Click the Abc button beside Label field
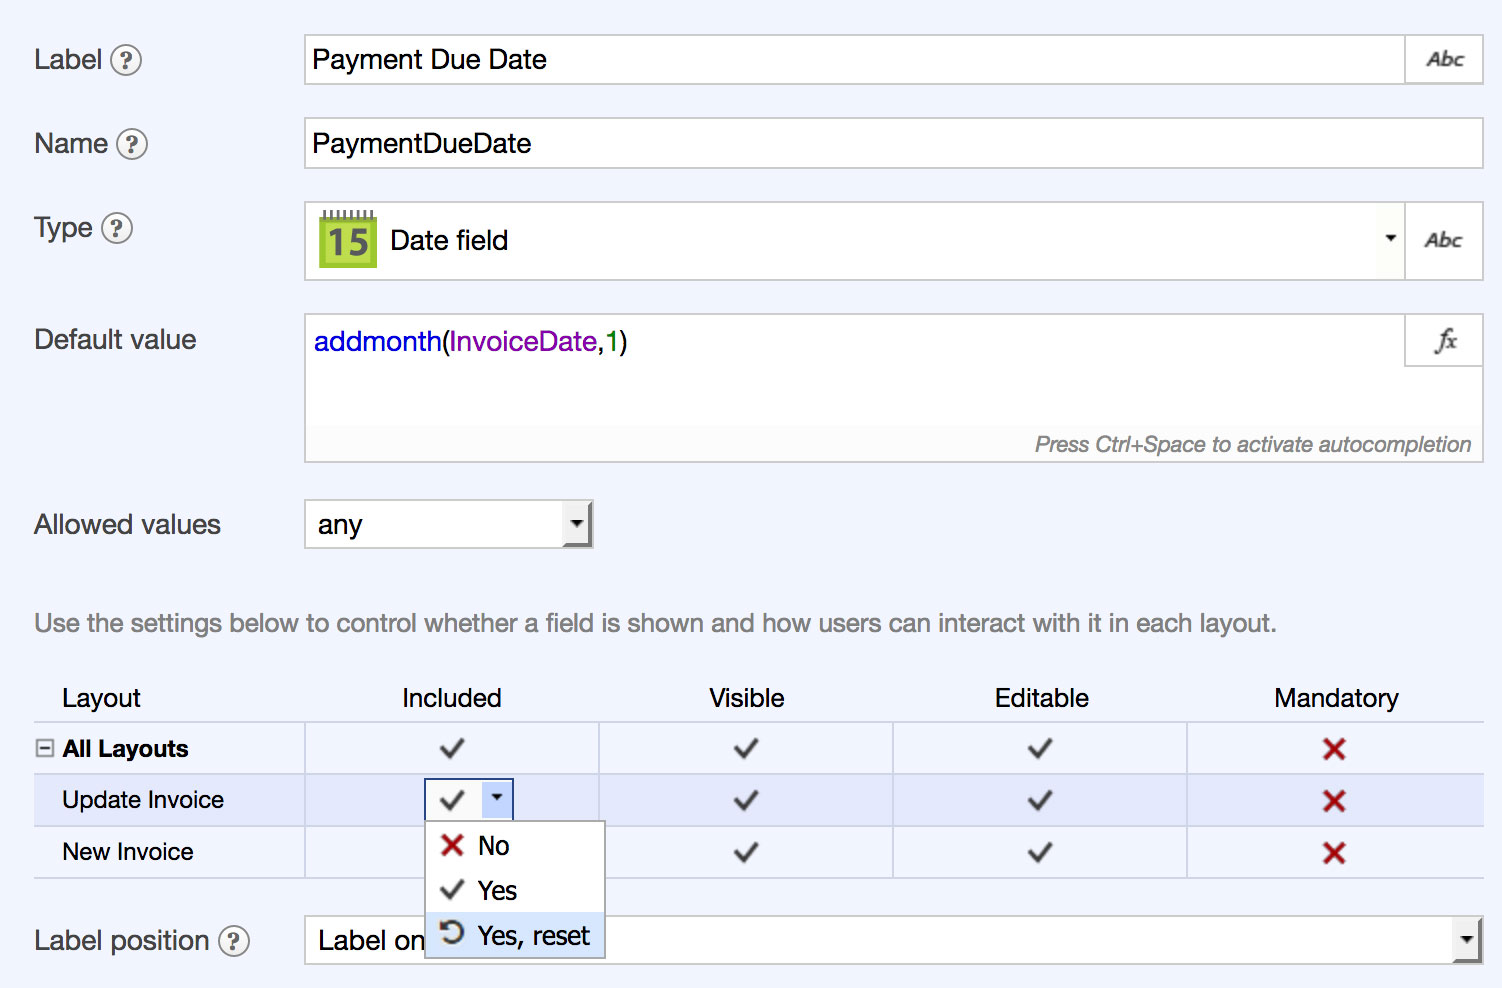 (x=1444, y=60)
